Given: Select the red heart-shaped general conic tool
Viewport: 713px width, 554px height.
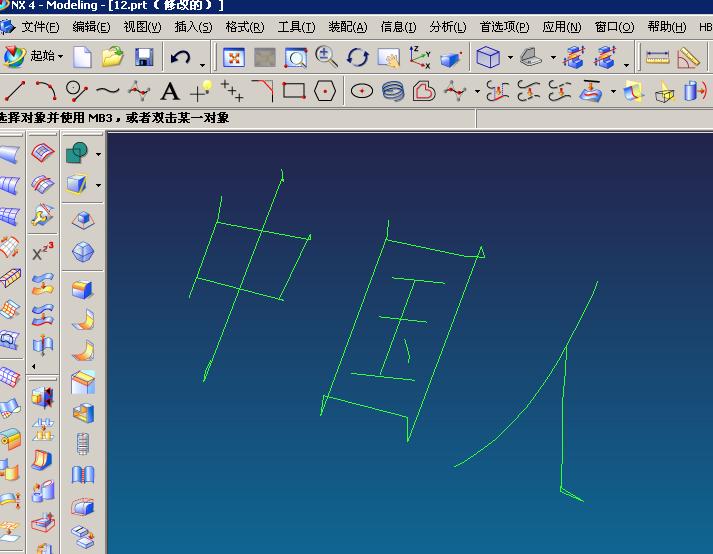Looking at the screenshot, I should [424, 91].
